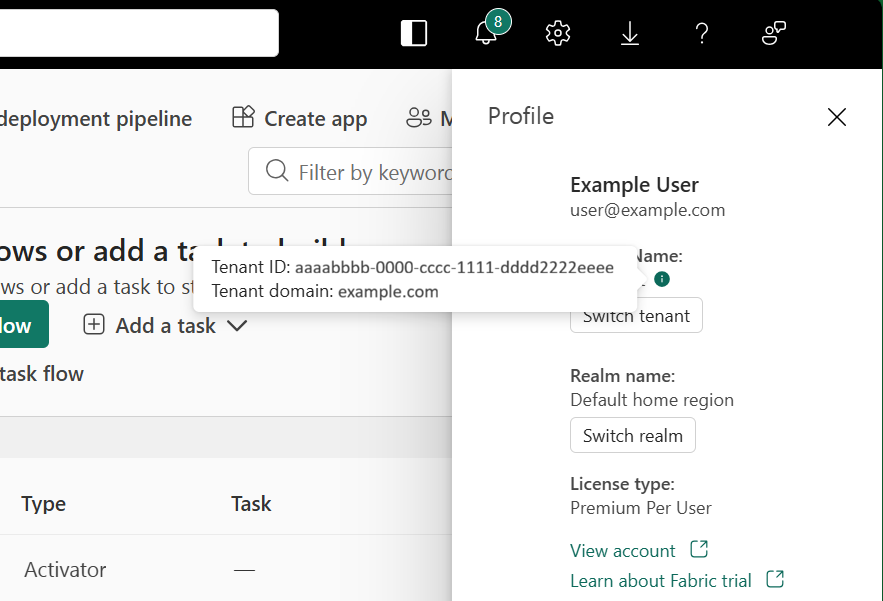The height and width of the screenshot is (601, 883).
Task: Toggle the side pane icon
Action: 413,32
